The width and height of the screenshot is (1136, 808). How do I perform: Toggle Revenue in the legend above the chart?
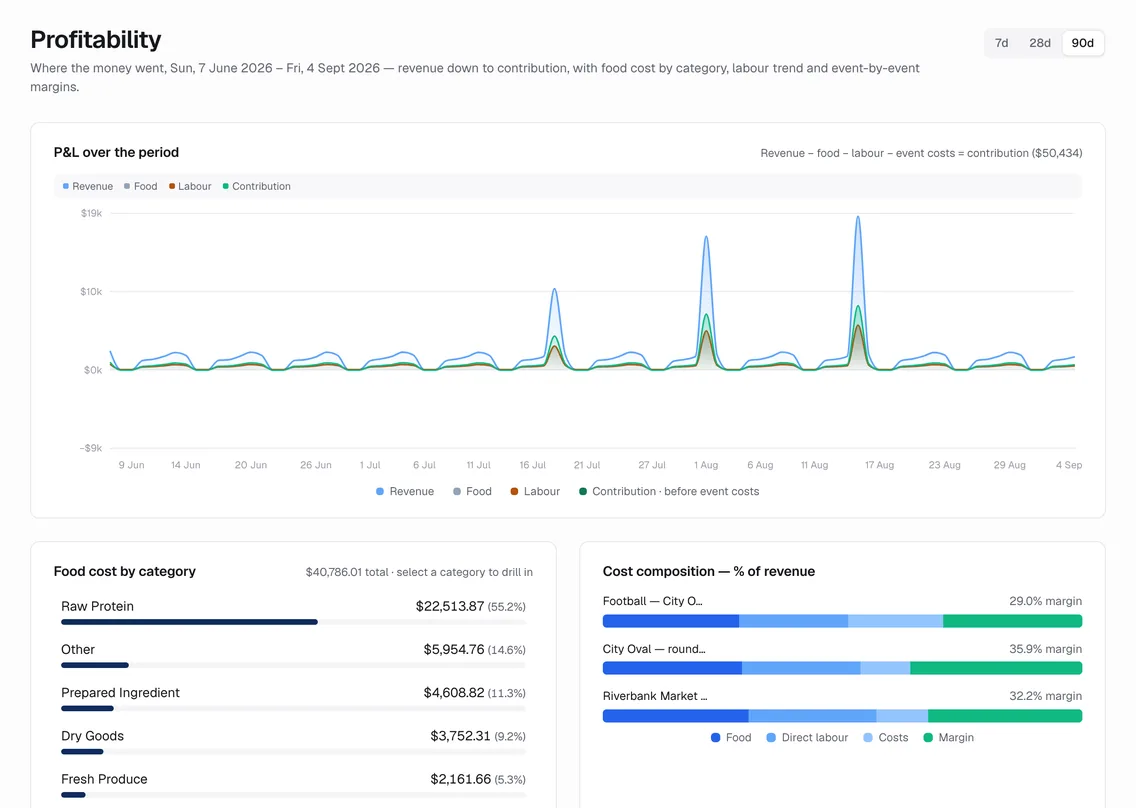click(x=88, y=186)
